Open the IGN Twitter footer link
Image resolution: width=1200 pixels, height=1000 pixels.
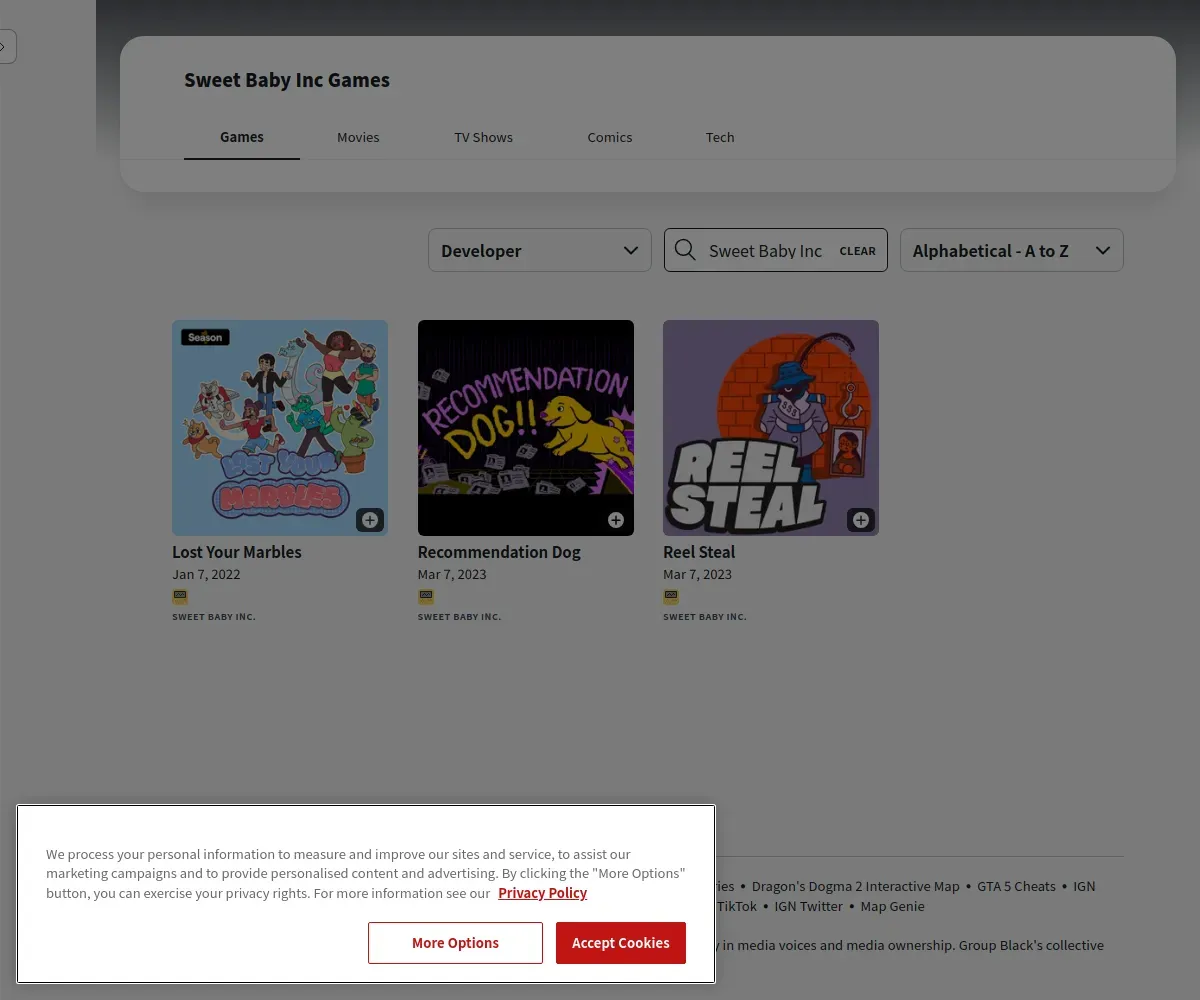click(808, 906)
